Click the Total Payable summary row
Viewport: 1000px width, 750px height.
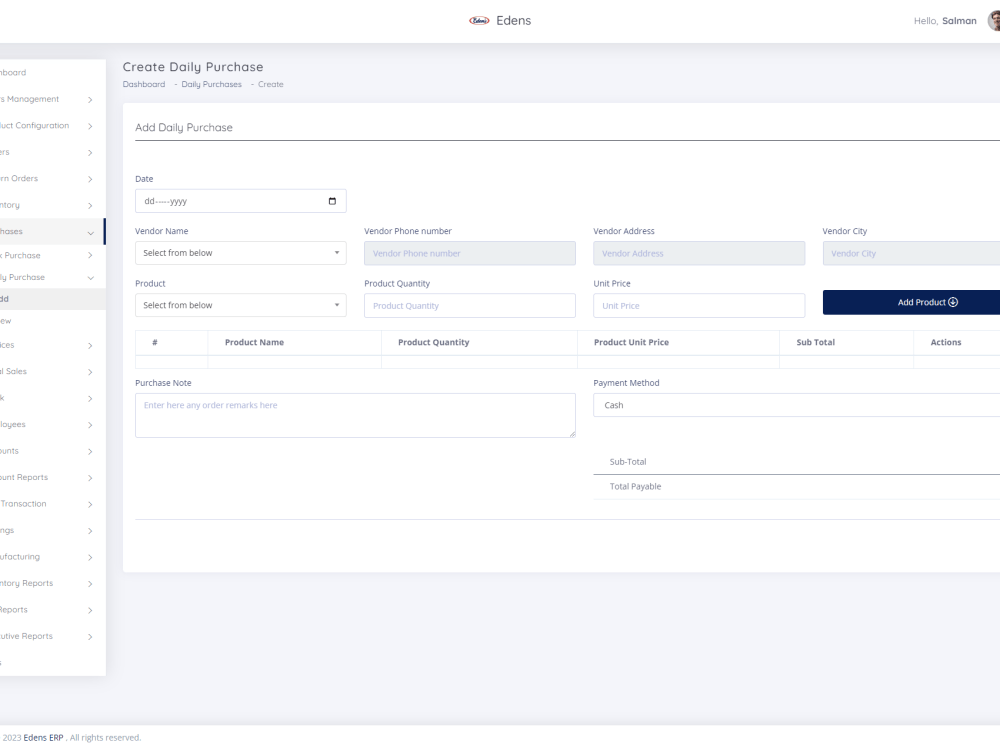coord(797,487)
